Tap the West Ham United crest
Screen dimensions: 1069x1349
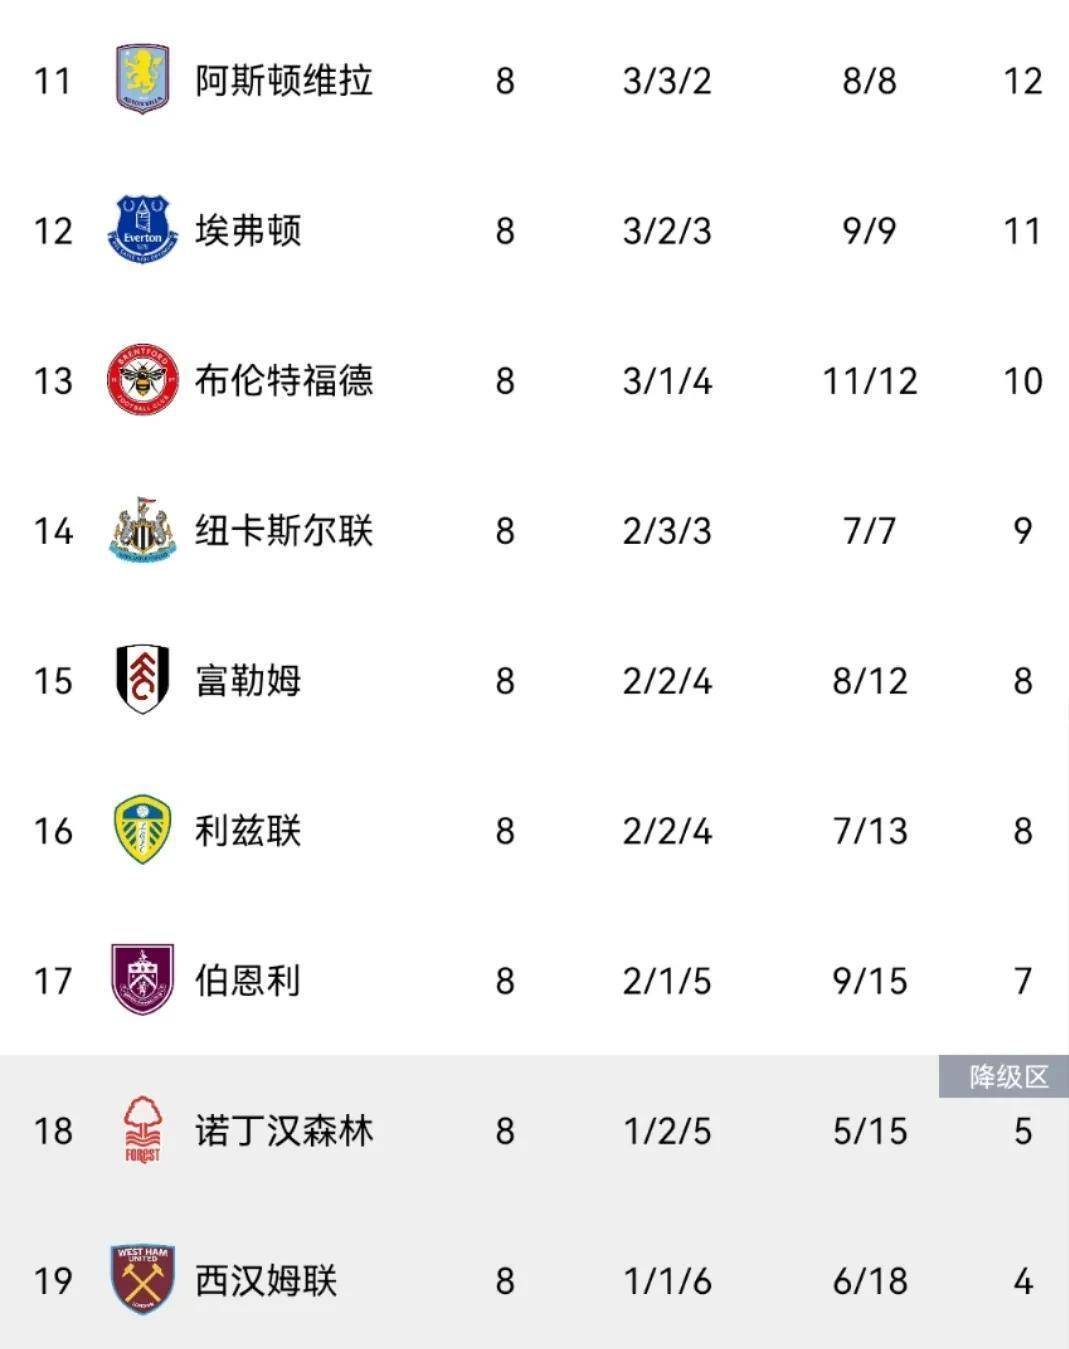pos(142,1280)
